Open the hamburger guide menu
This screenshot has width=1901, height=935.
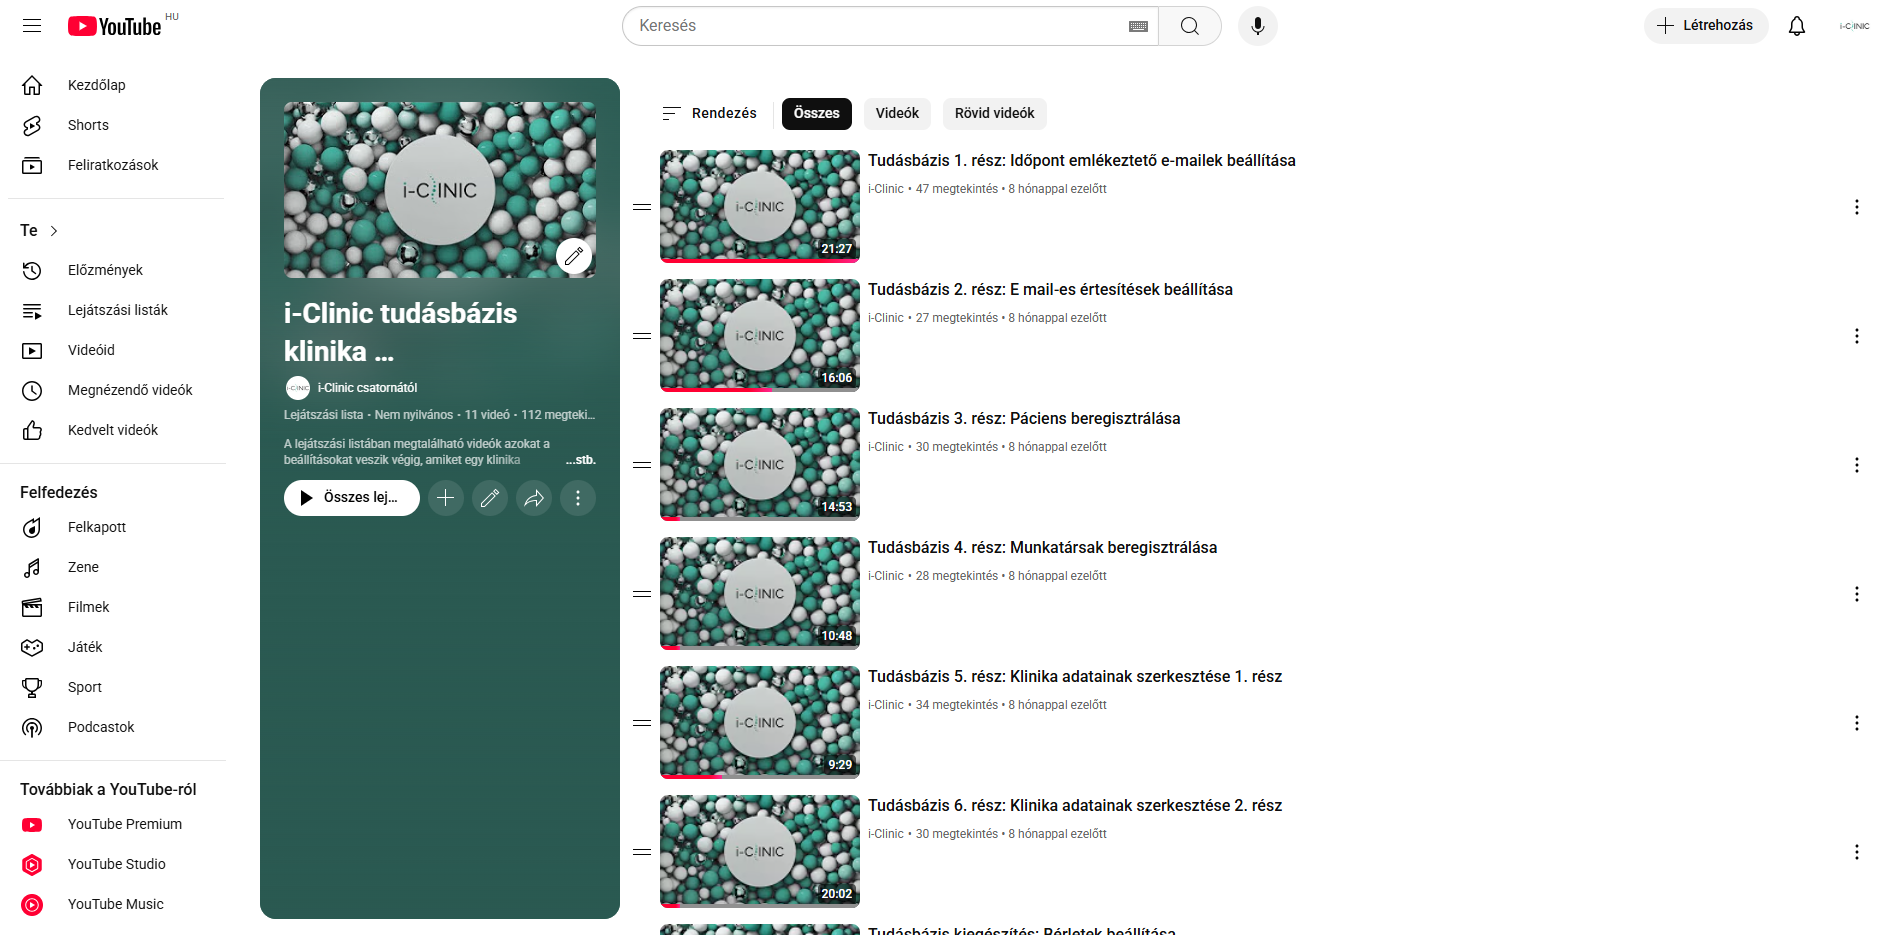(x=32, y=26)
